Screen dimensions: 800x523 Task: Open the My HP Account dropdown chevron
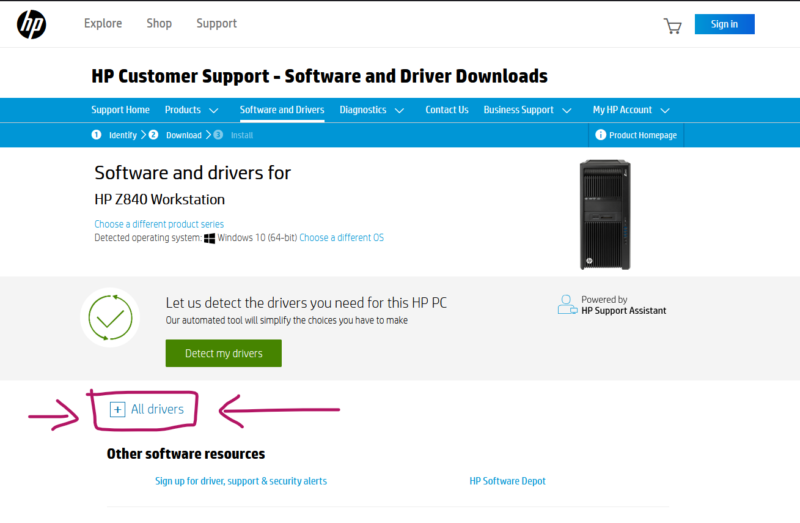[665, 110]
